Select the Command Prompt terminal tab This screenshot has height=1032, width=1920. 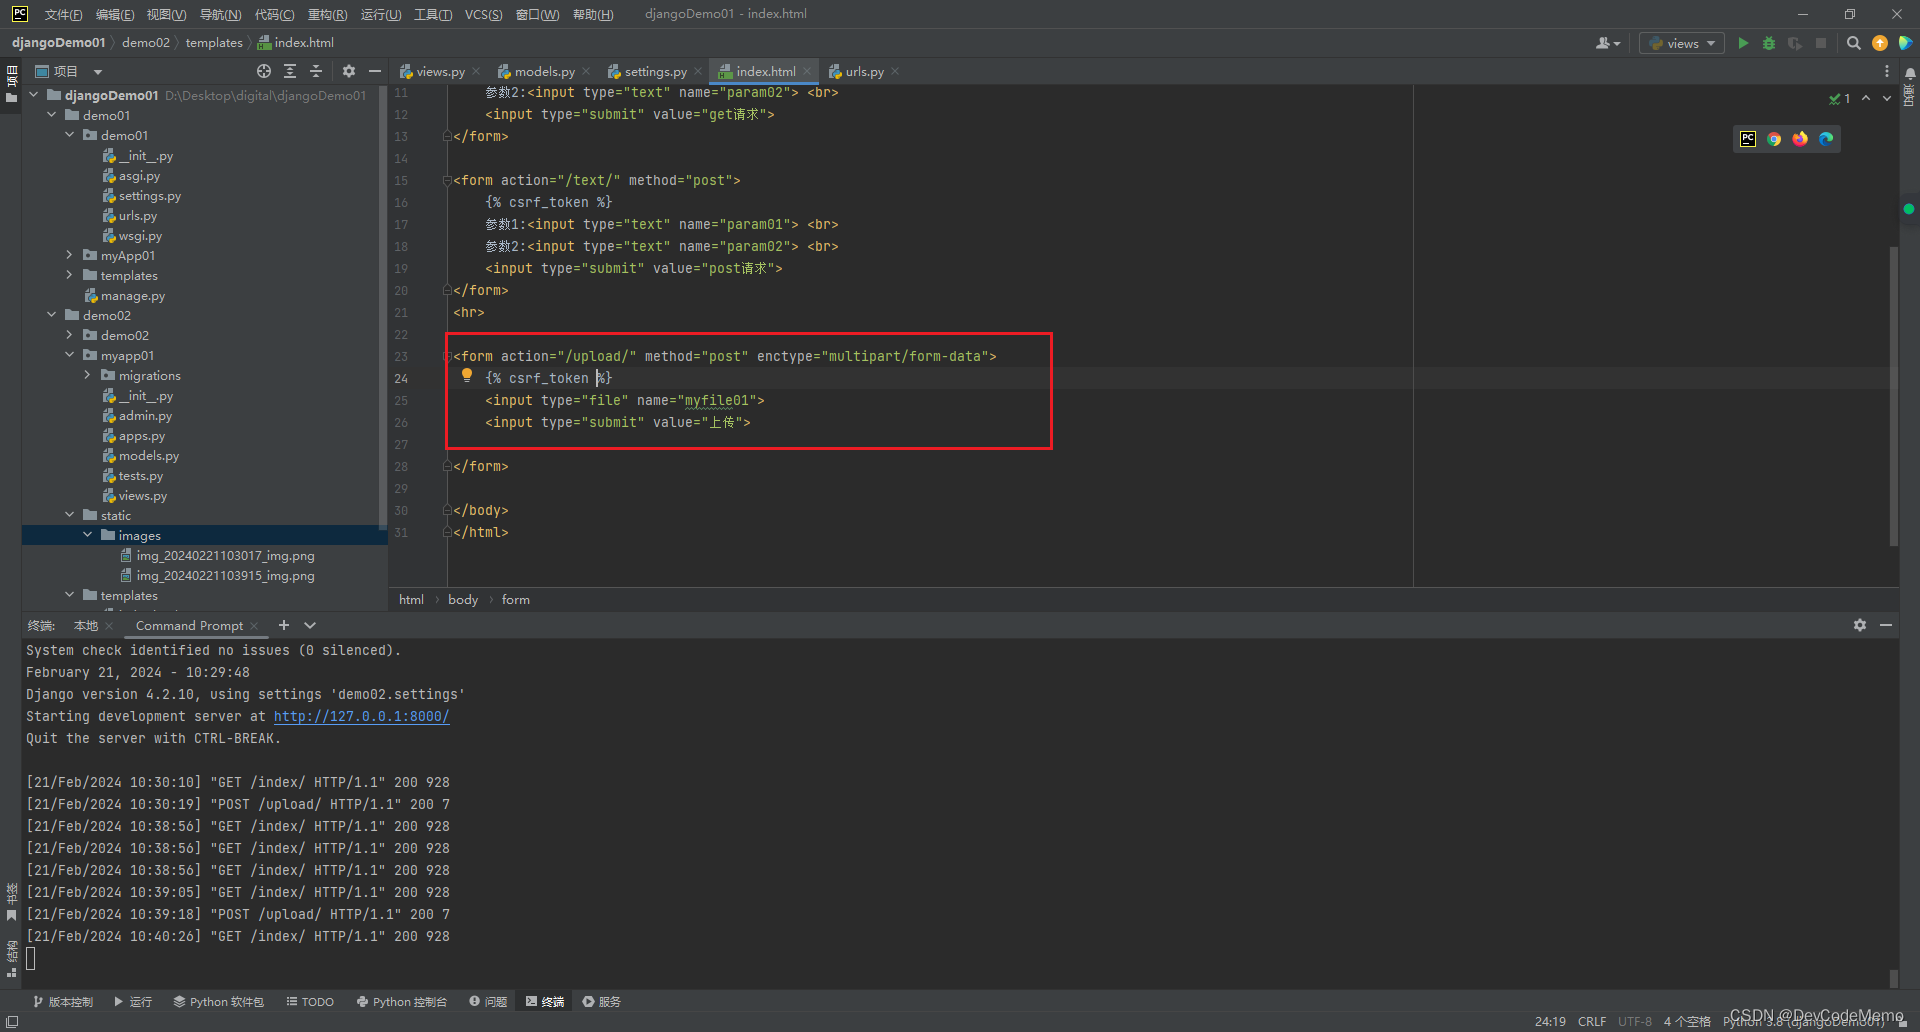click(x=189, y=626)
